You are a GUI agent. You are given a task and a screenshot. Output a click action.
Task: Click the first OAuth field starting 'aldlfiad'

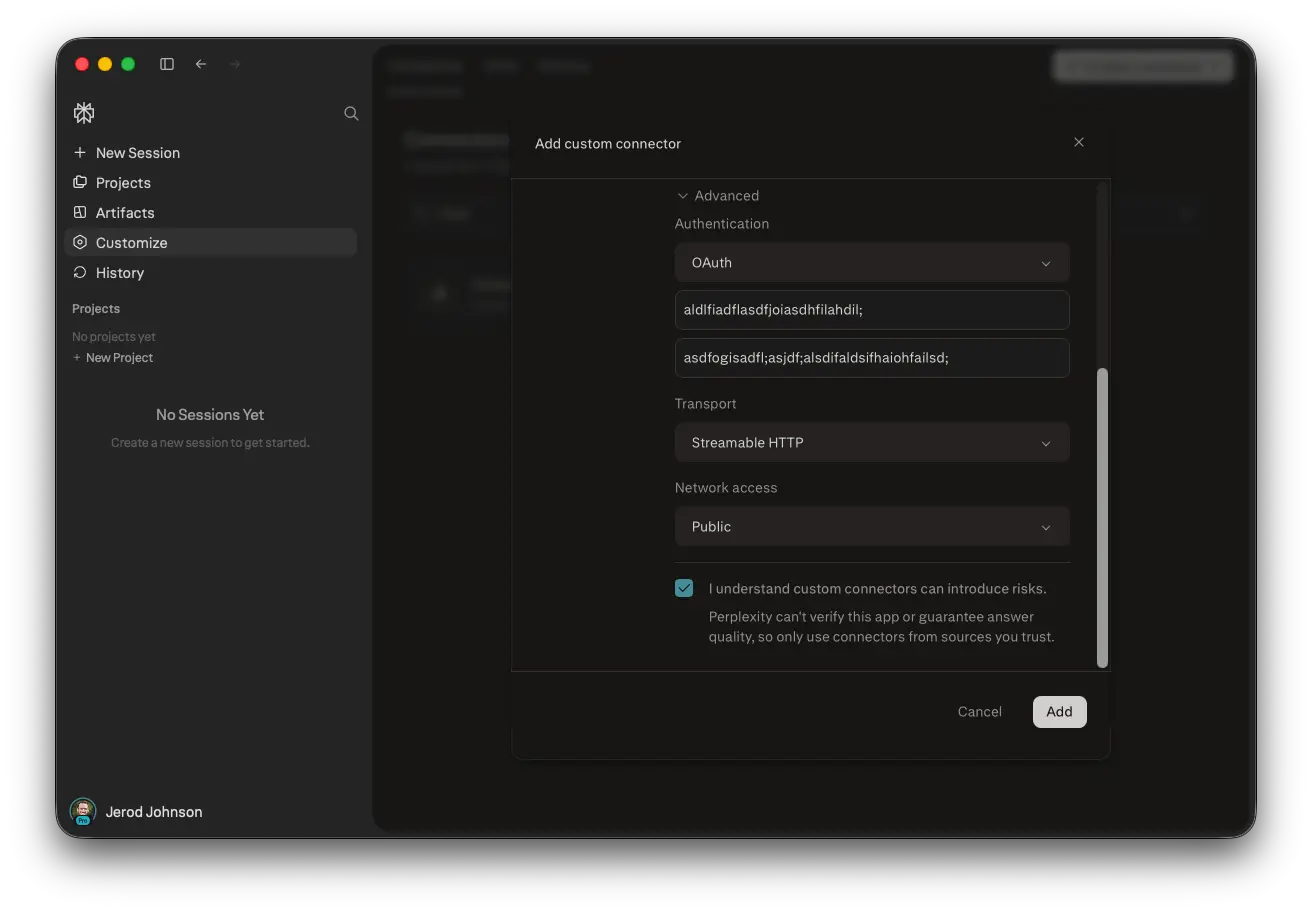(872, 310)
